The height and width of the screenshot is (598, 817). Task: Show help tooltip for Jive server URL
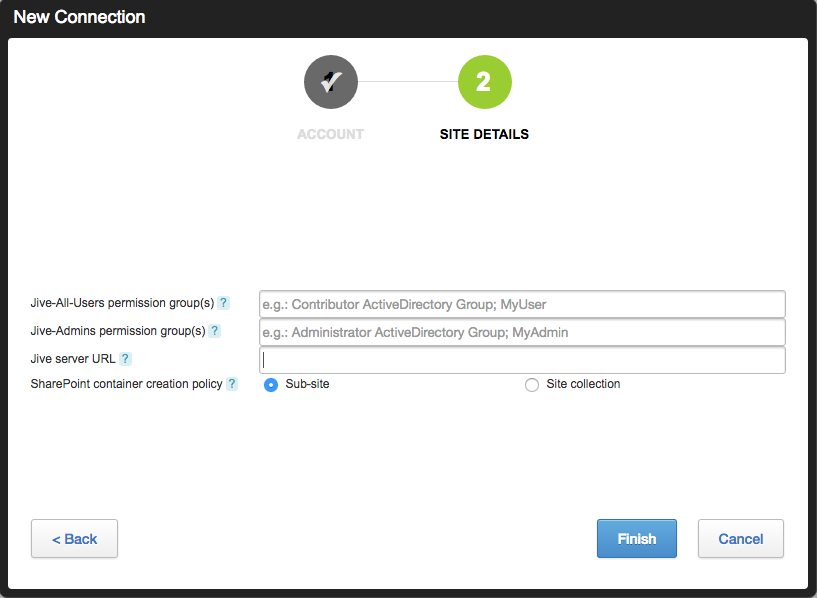coord(125,359)
